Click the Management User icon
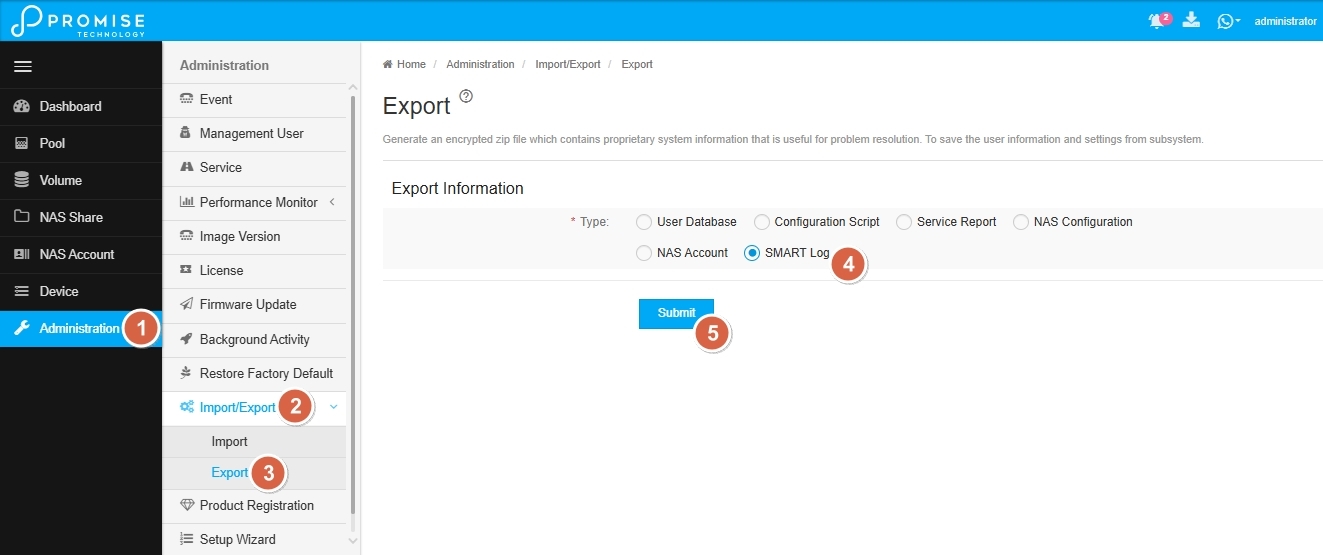The width and height of the screenshot is (1323, 555). point(185,133)
